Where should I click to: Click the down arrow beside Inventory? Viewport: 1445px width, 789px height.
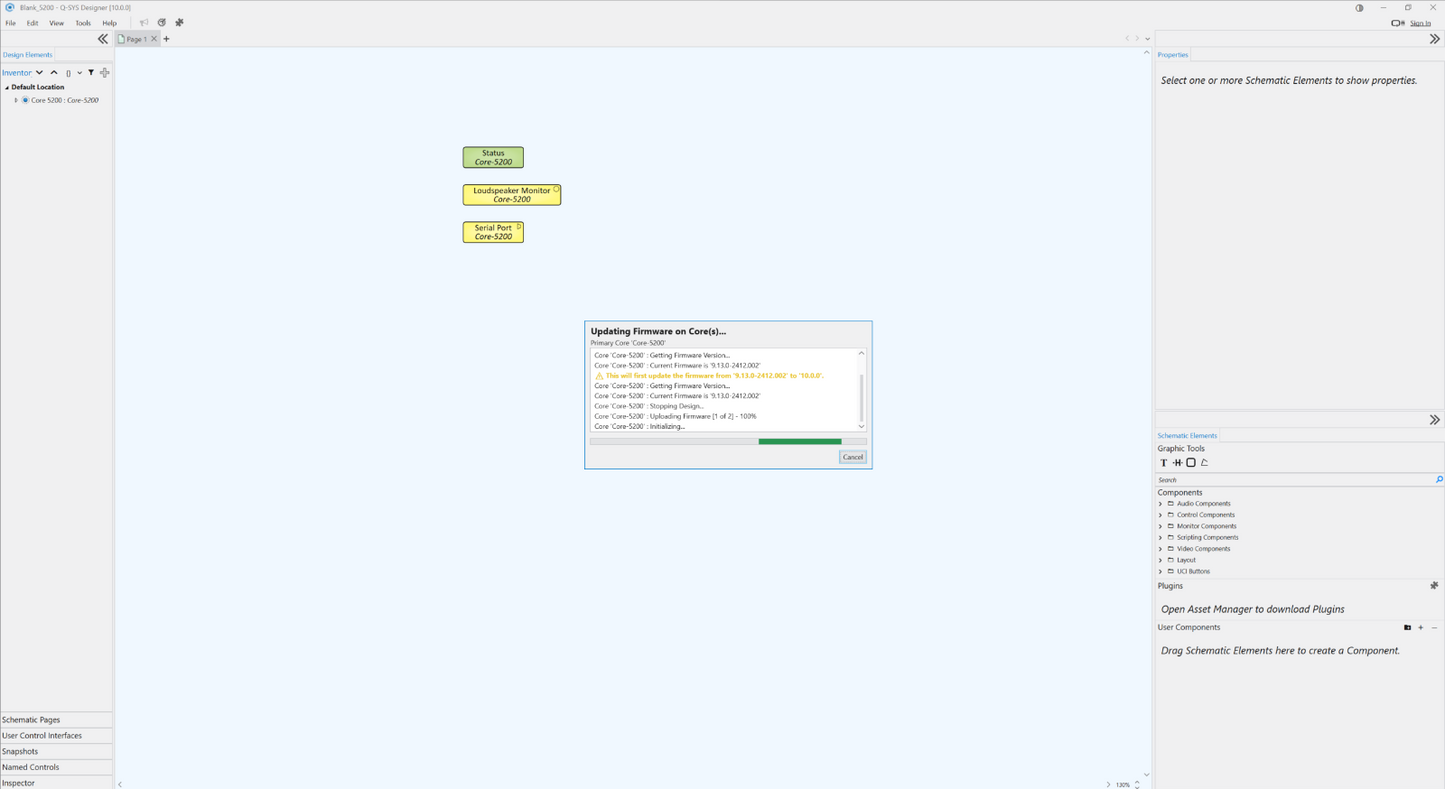[x=39, y=72]
